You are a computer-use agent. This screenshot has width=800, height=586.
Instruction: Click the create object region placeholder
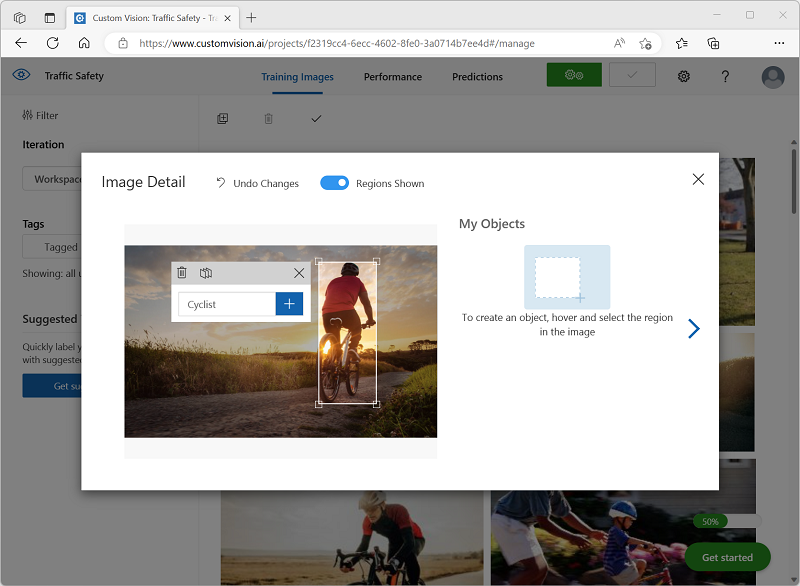567,277
